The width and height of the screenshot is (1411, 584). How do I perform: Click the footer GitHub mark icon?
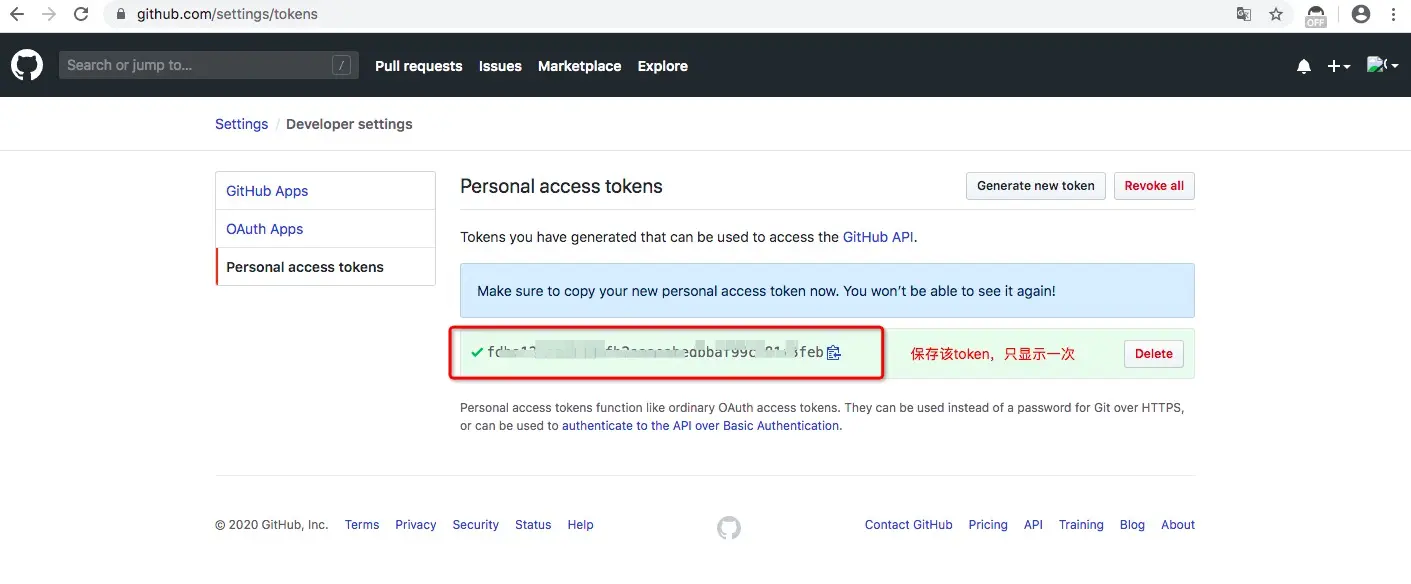point(729,527)
